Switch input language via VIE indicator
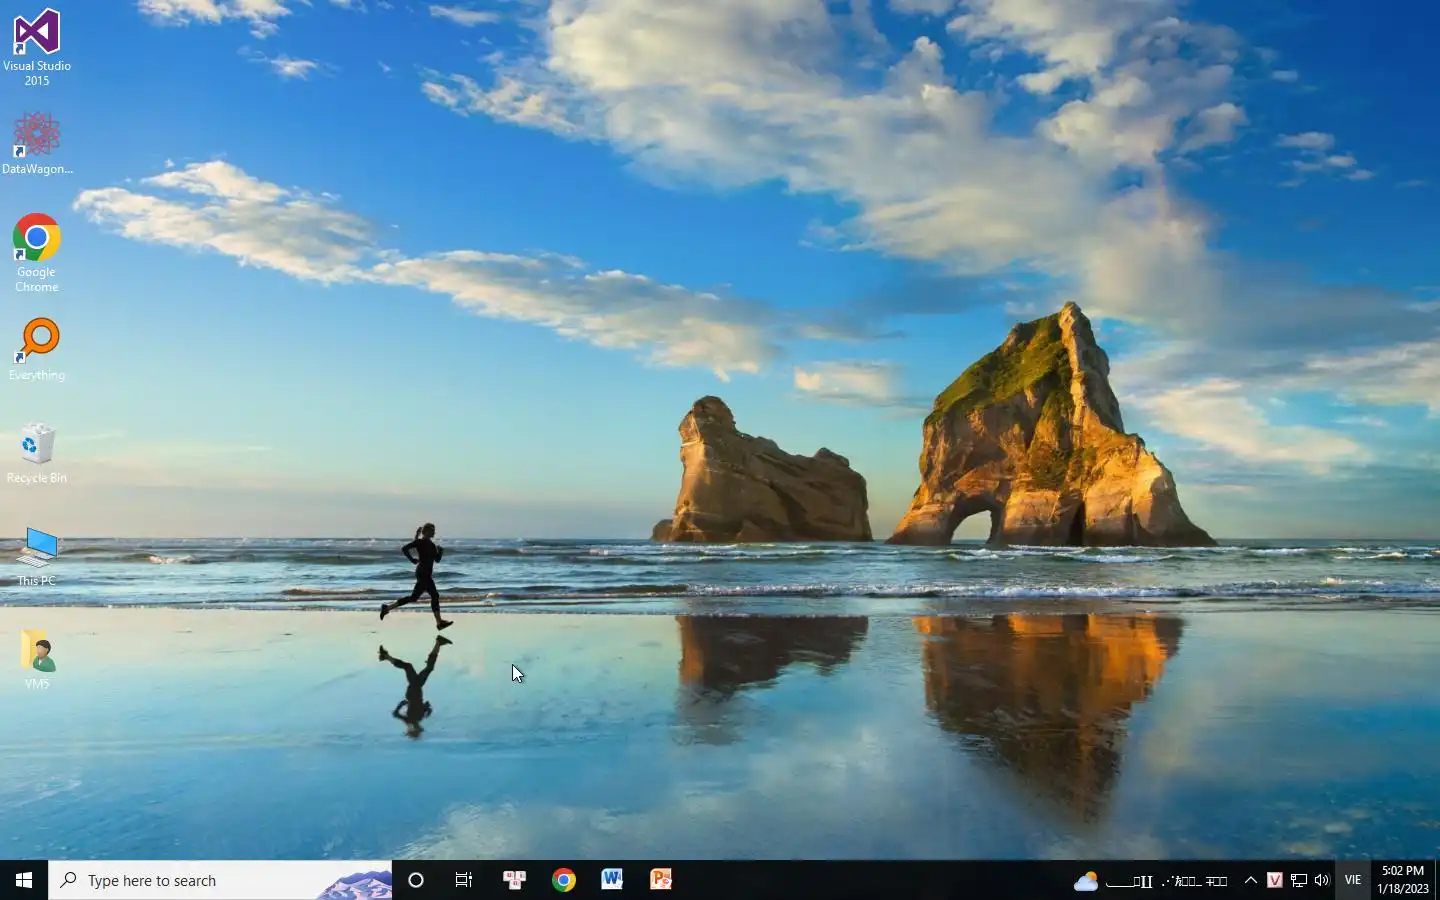Screen dimensions: 1440x900 [1353, 880]
